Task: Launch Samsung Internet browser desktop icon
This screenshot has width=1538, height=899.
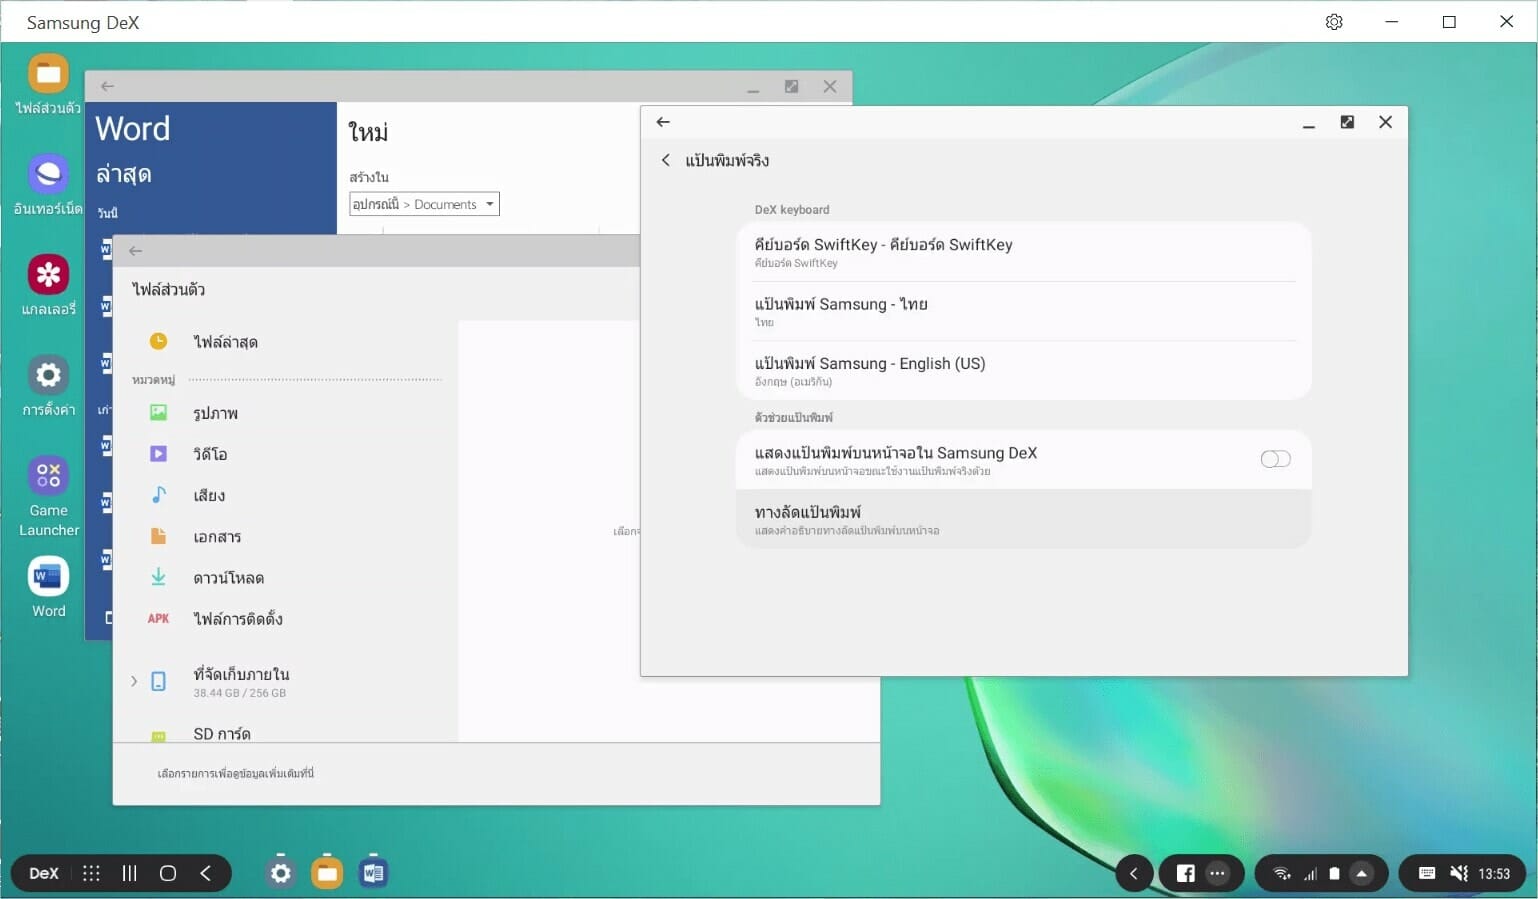Action: 48,174
